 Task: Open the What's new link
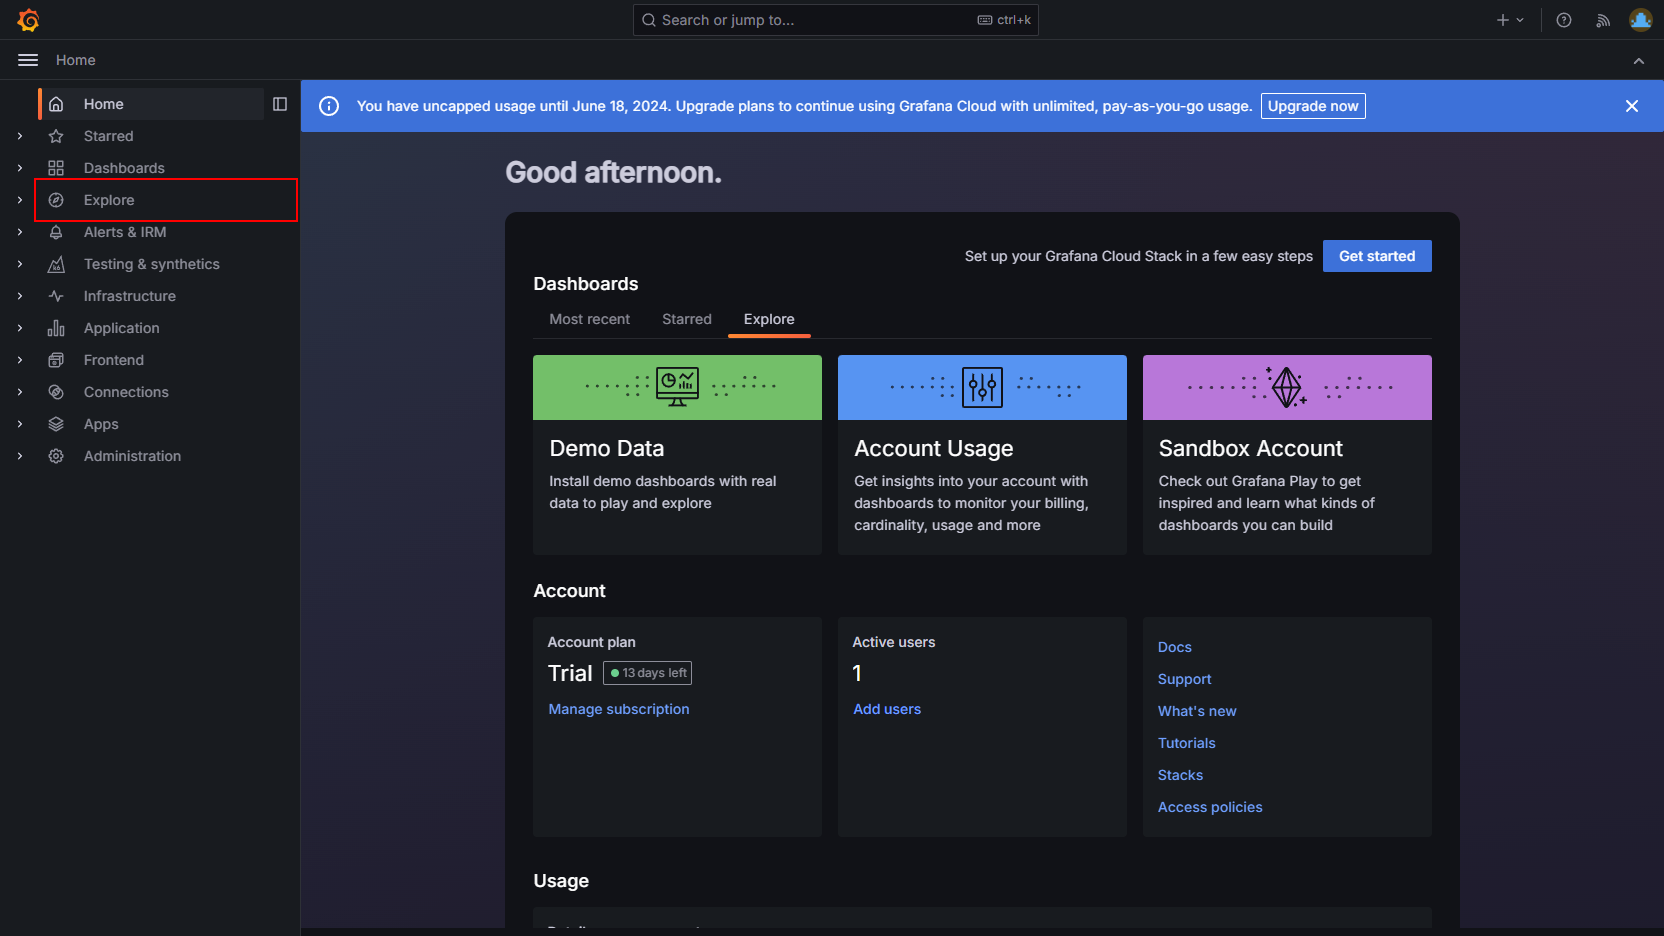click(x=1197, y=711)
